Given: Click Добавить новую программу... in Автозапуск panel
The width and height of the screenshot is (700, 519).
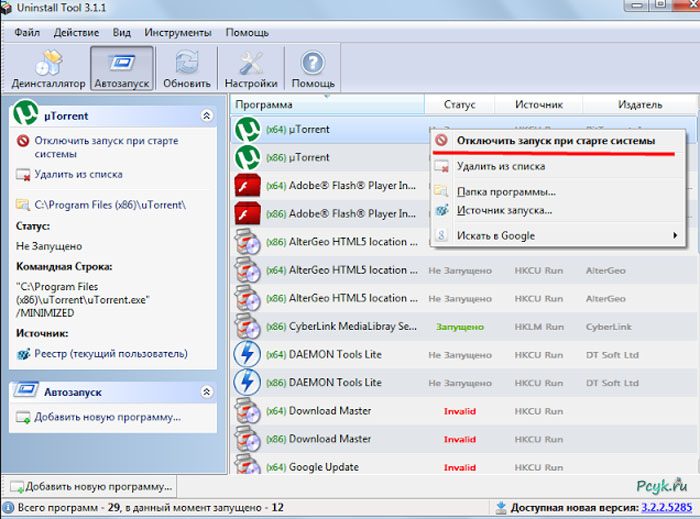Looking at the screenshot, I should pyautogui.click(x=108, y=417).
